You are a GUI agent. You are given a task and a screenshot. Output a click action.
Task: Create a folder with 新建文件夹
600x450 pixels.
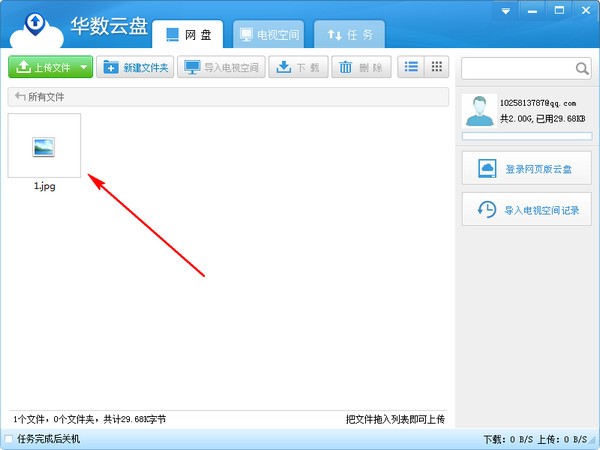click(x=135, y=67)
